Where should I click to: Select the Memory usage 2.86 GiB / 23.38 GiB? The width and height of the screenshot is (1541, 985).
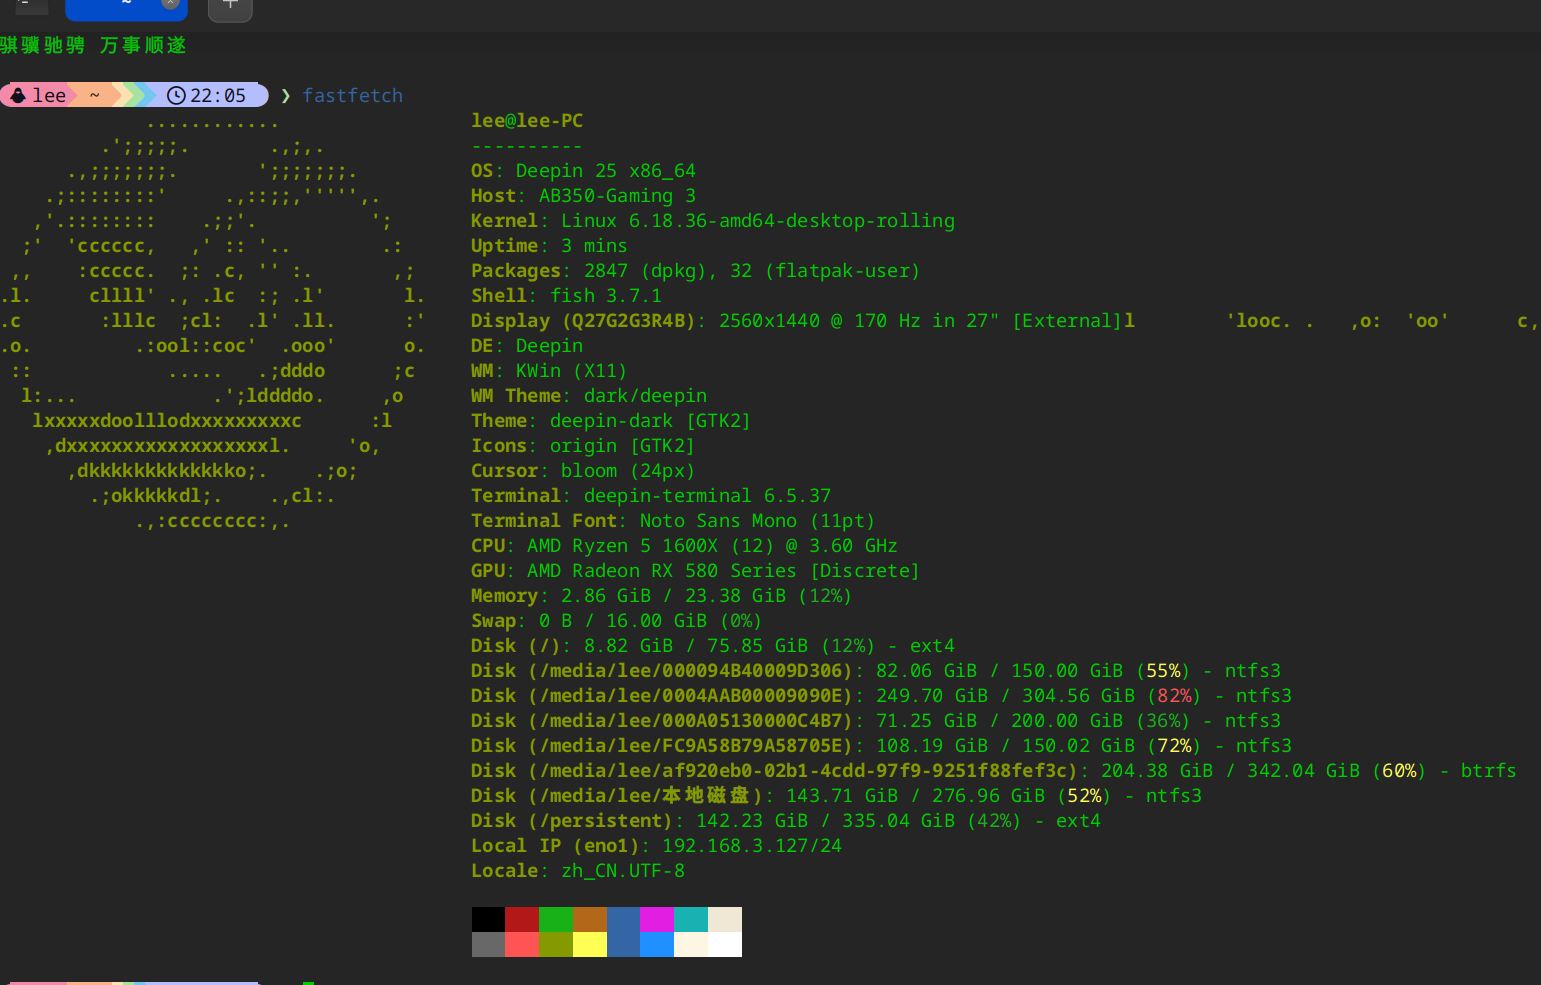[673, 596]
